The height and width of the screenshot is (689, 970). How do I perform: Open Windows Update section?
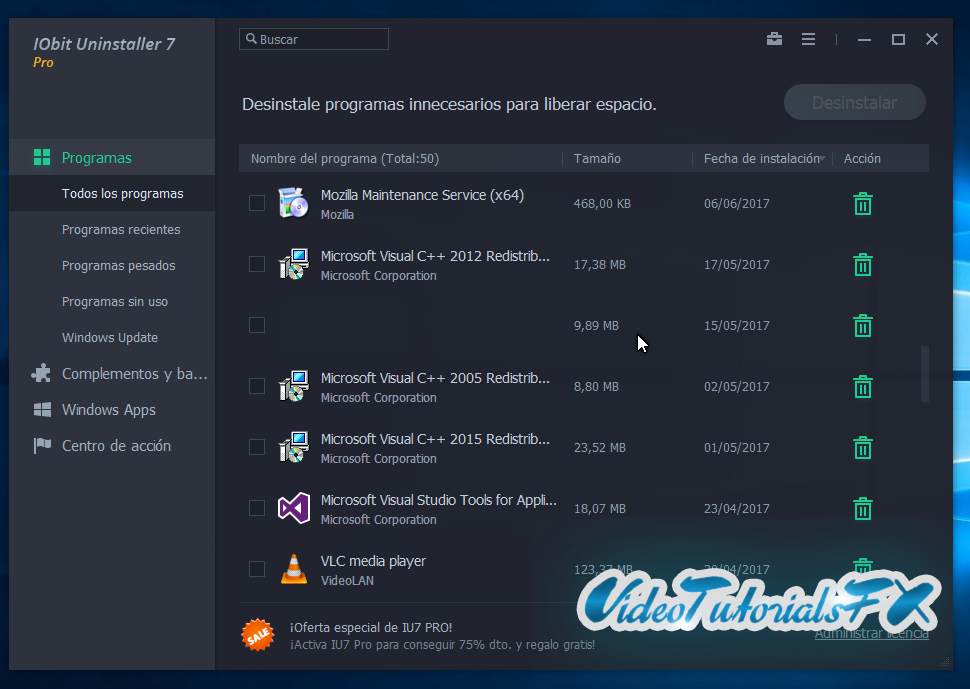click(x=112, y=337)
